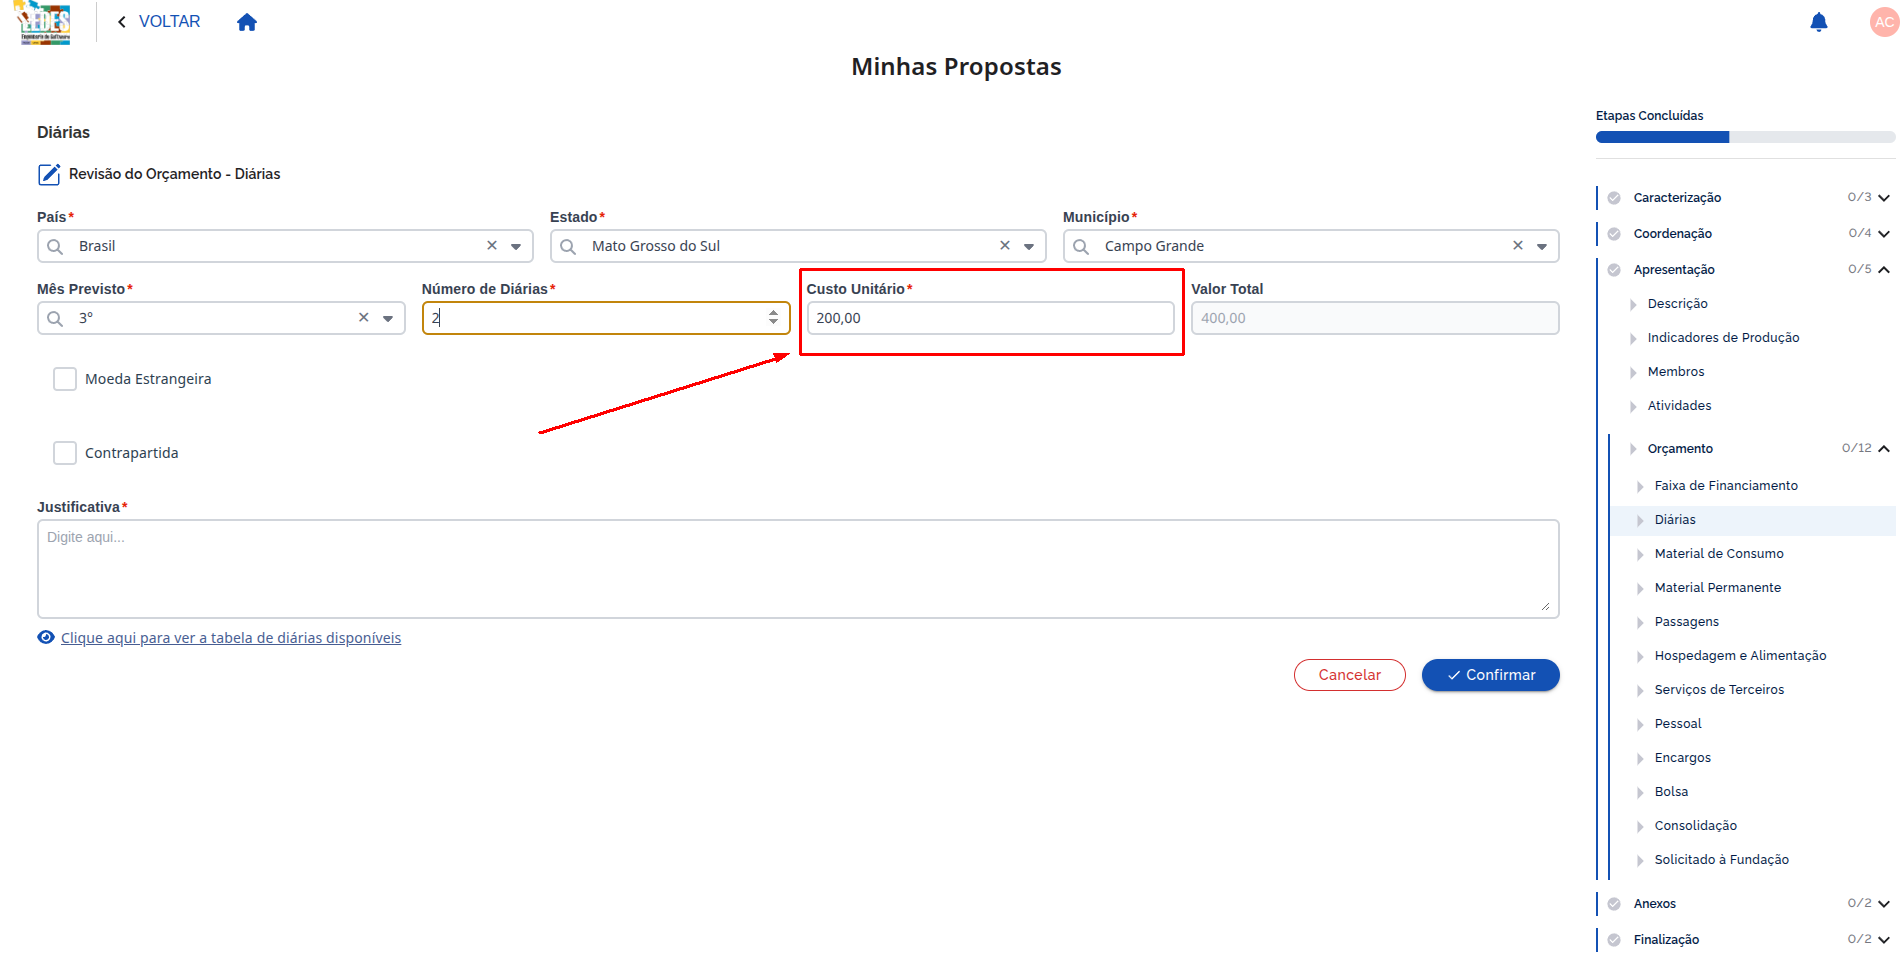Open Solicitado à Fundação item
Image resolution: width=1903 pixels, height=956 pixels.
coord(1721,860)
